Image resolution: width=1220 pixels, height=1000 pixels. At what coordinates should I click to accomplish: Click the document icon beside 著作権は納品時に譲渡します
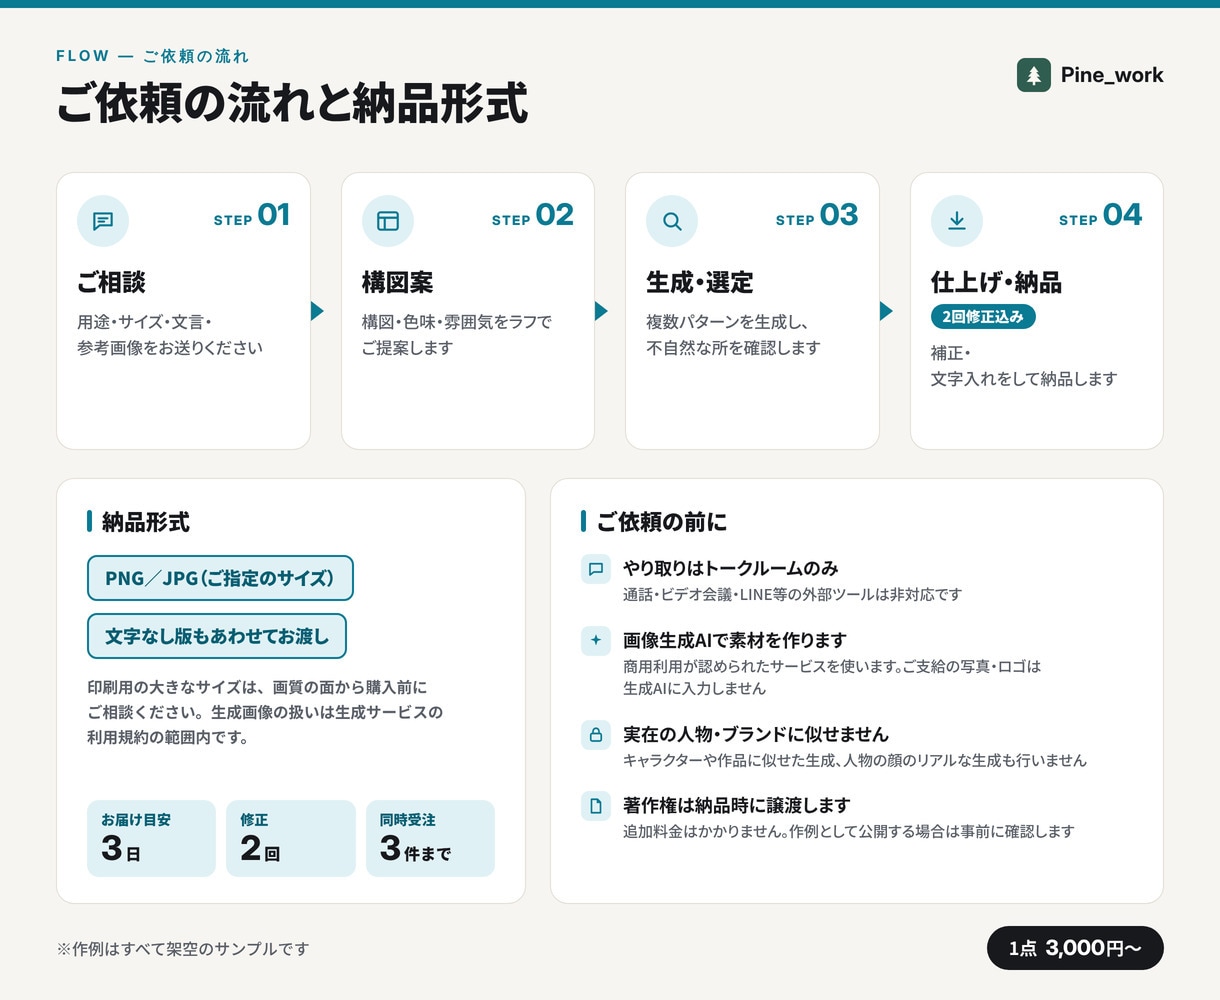596,806
